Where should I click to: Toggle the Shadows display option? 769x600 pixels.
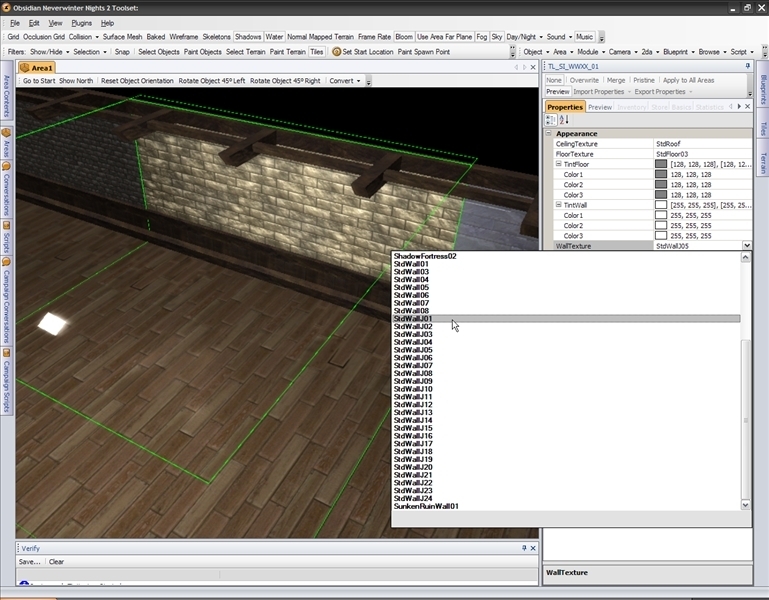(x=248, y=37)
